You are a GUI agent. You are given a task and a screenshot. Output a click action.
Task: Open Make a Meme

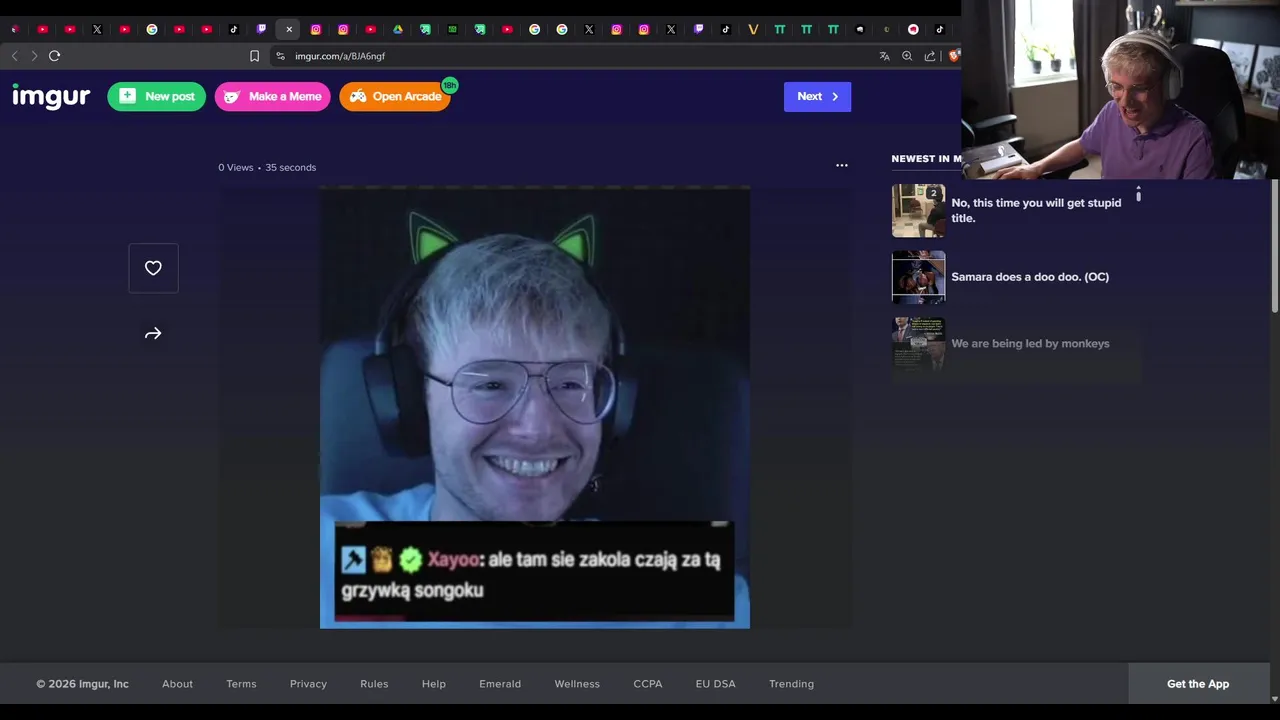(273, 96)
